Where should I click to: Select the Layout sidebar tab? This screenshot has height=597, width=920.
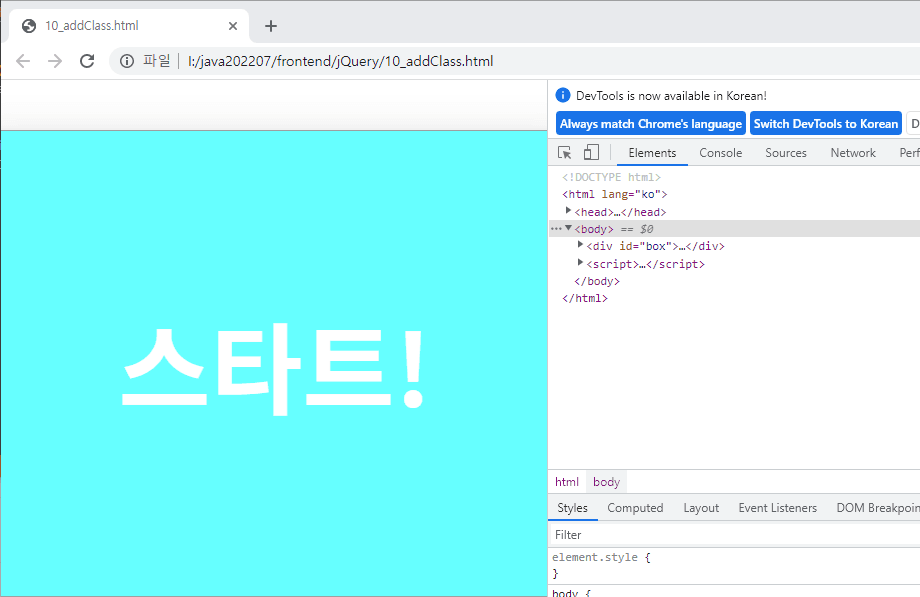[701, 508]
